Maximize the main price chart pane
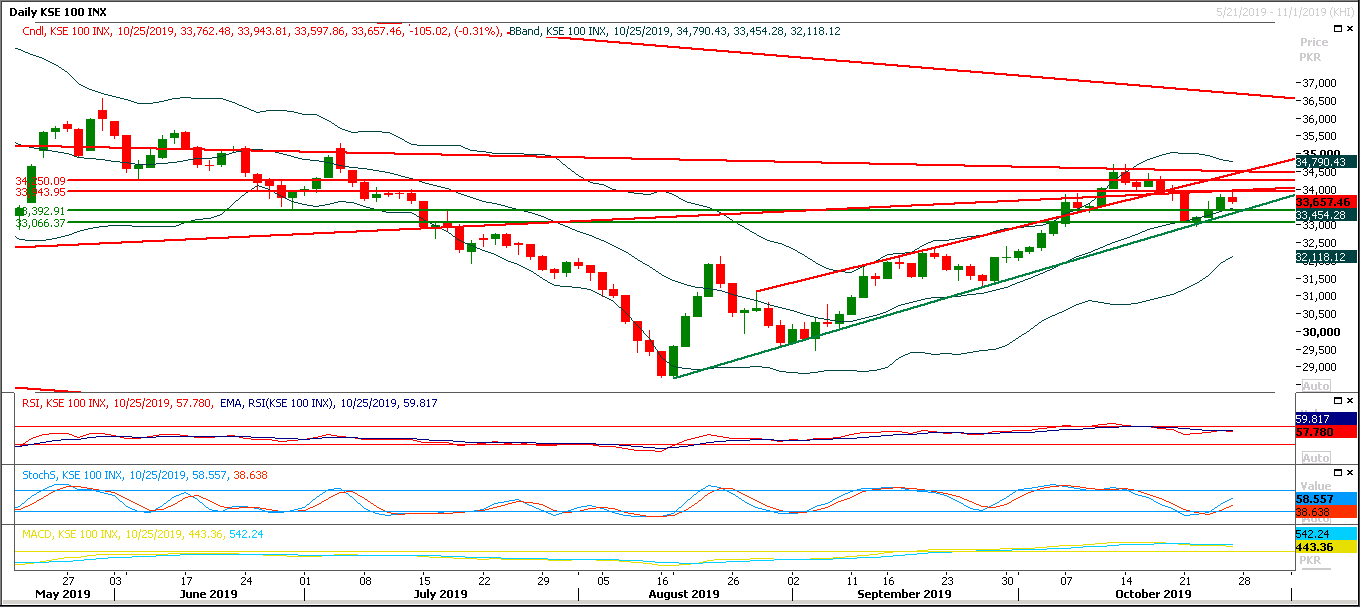This screenshot has height=607, width=1360. pyautogui.click(x=1338, y=29)
